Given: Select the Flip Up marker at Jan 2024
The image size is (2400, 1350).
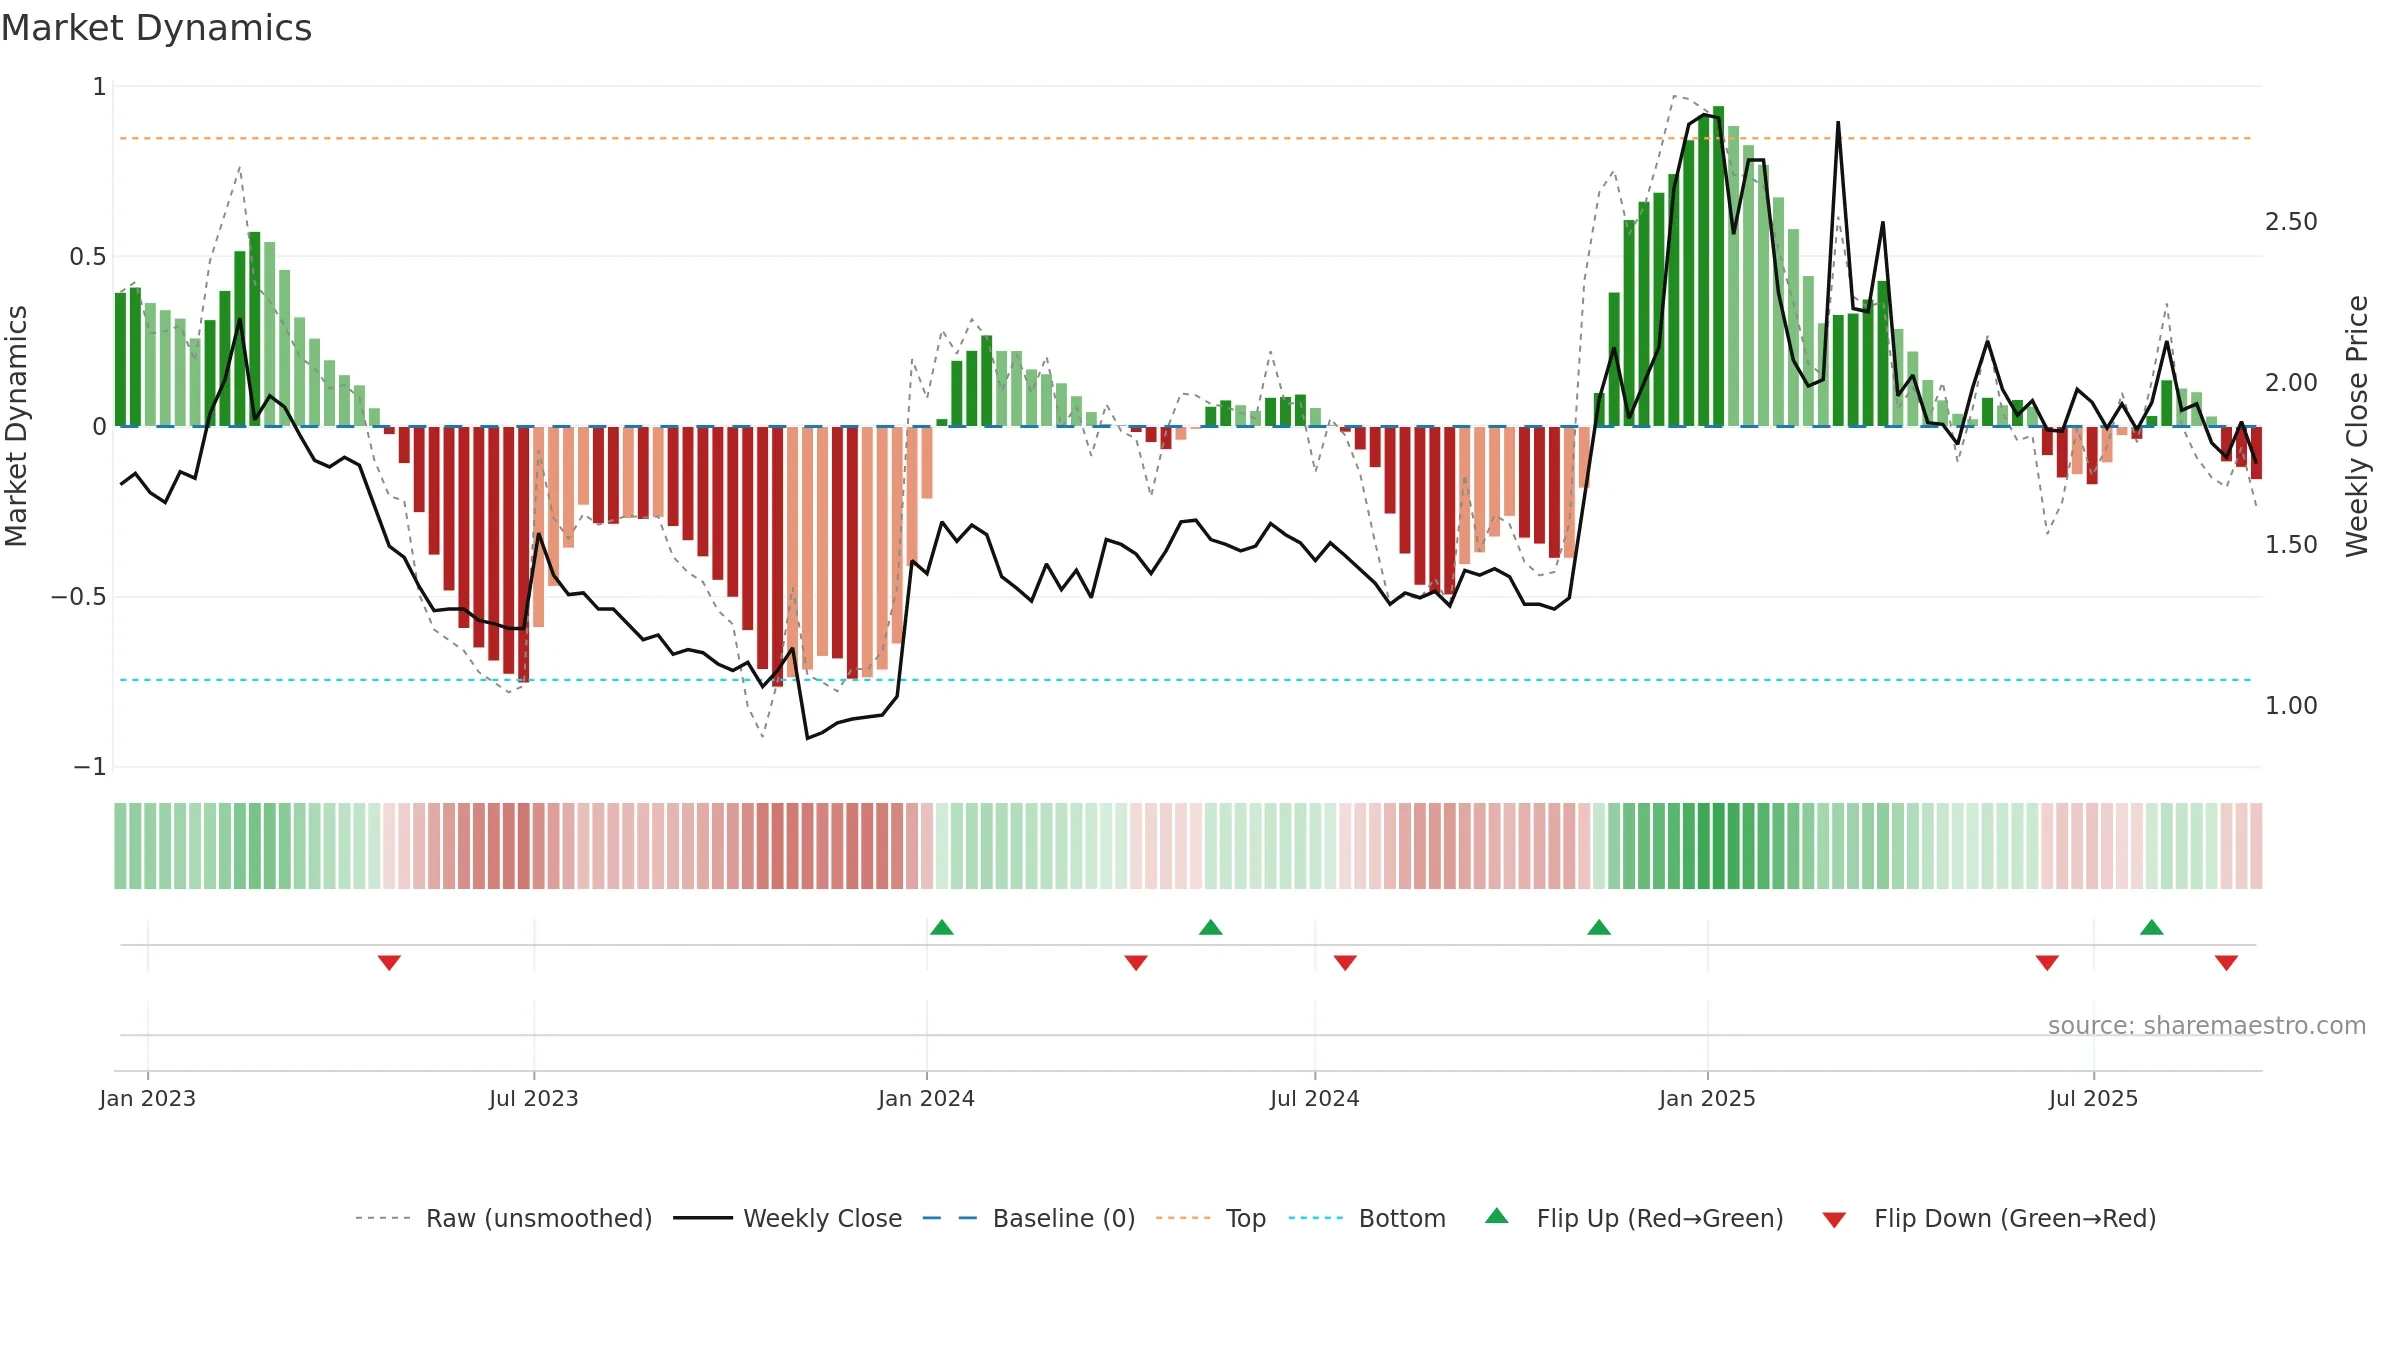Looking at the screenshot, I should pos(942,927).
